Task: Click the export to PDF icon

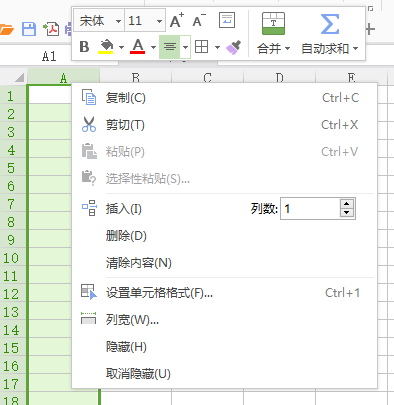Action: tap(51, 29)
